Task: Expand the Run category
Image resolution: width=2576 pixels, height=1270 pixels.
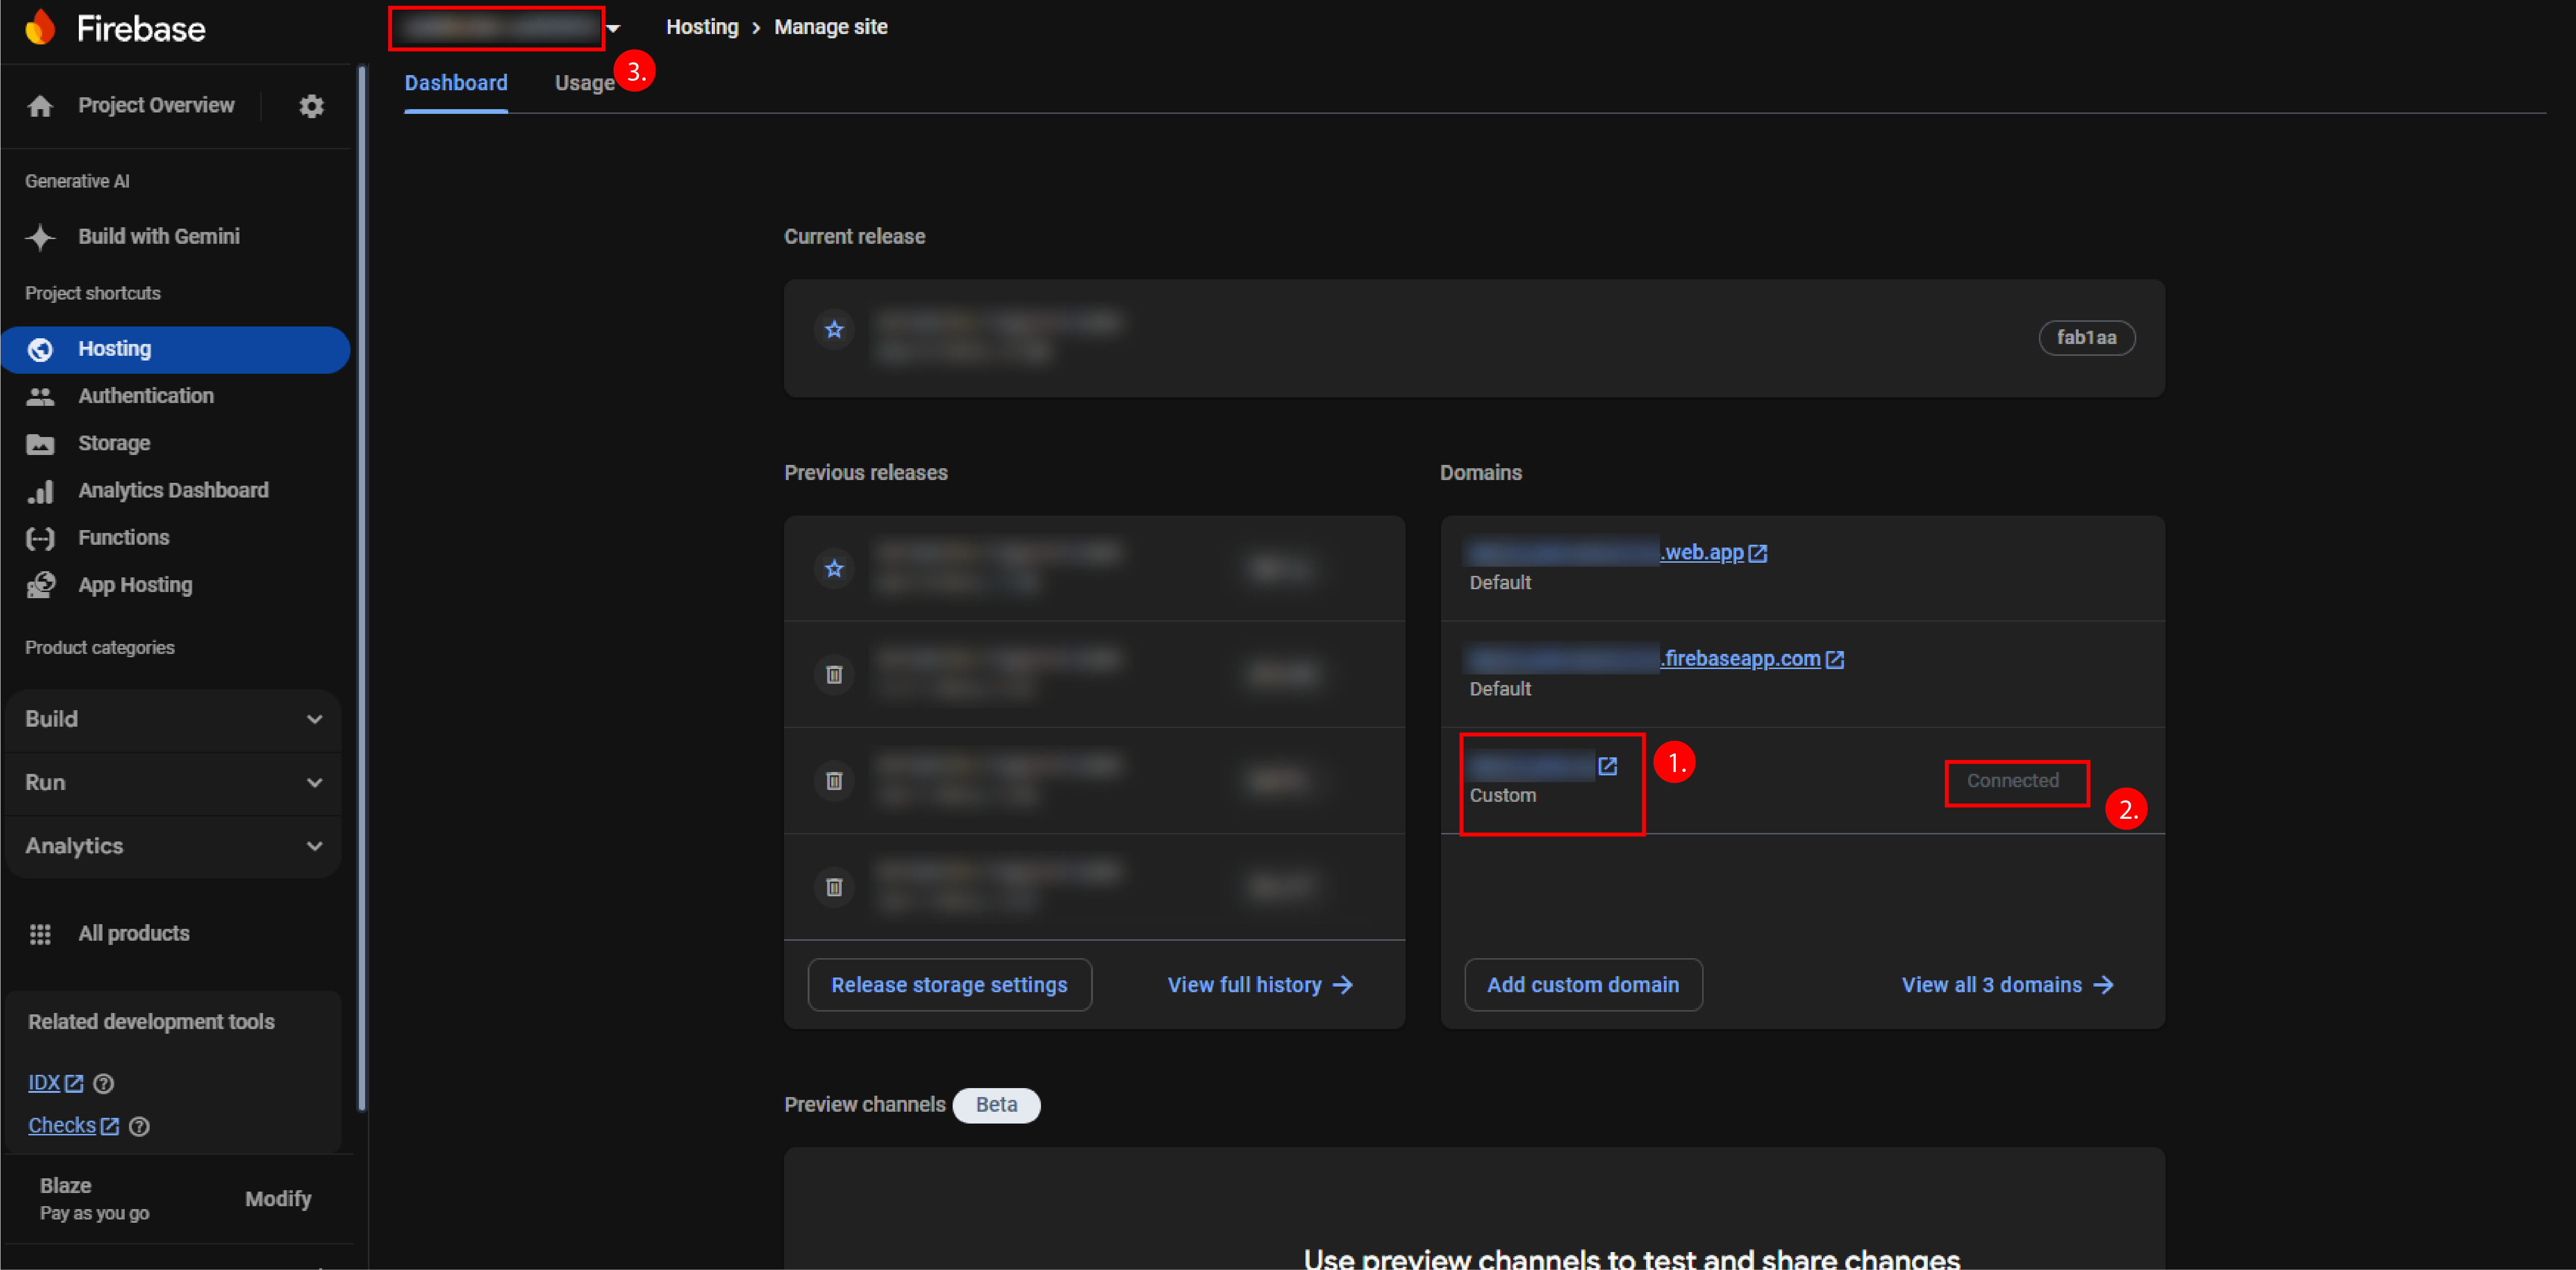Action: pyautogui.click(x=173, y=782)
